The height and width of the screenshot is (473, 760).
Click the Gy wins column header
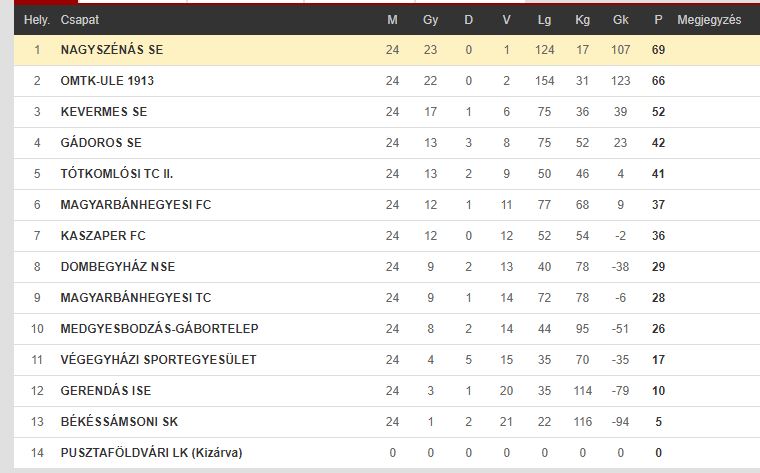coord(430,20)
